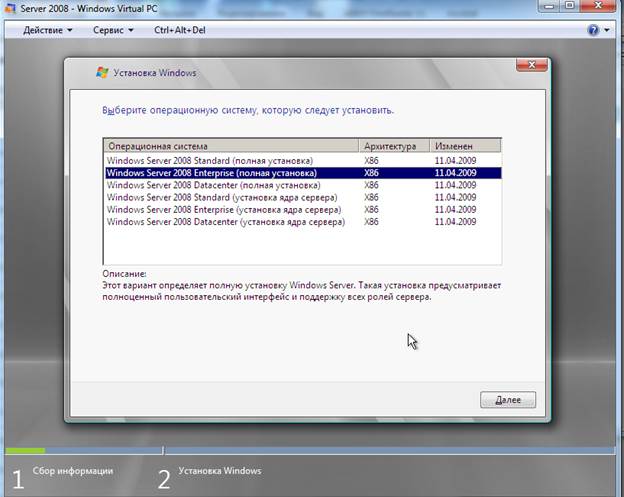Expand the dropdown arrow beside help icon
This screenshot has width=624, height=497.
click(607, 30)
